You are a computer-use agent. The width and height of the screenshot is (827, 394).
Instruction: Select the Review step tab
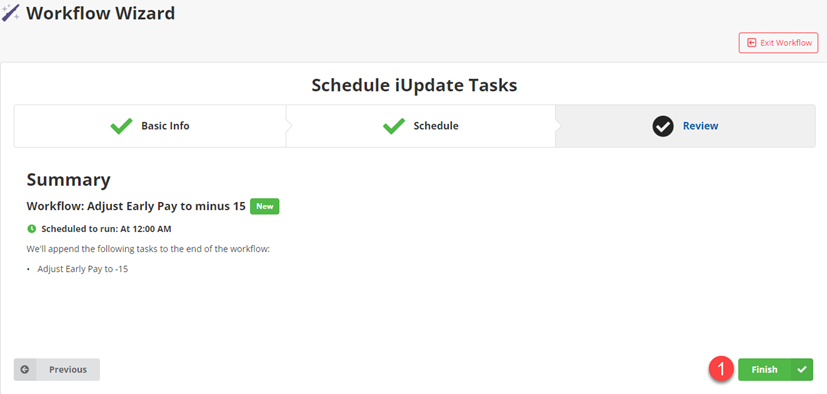(x=685, y=126)
